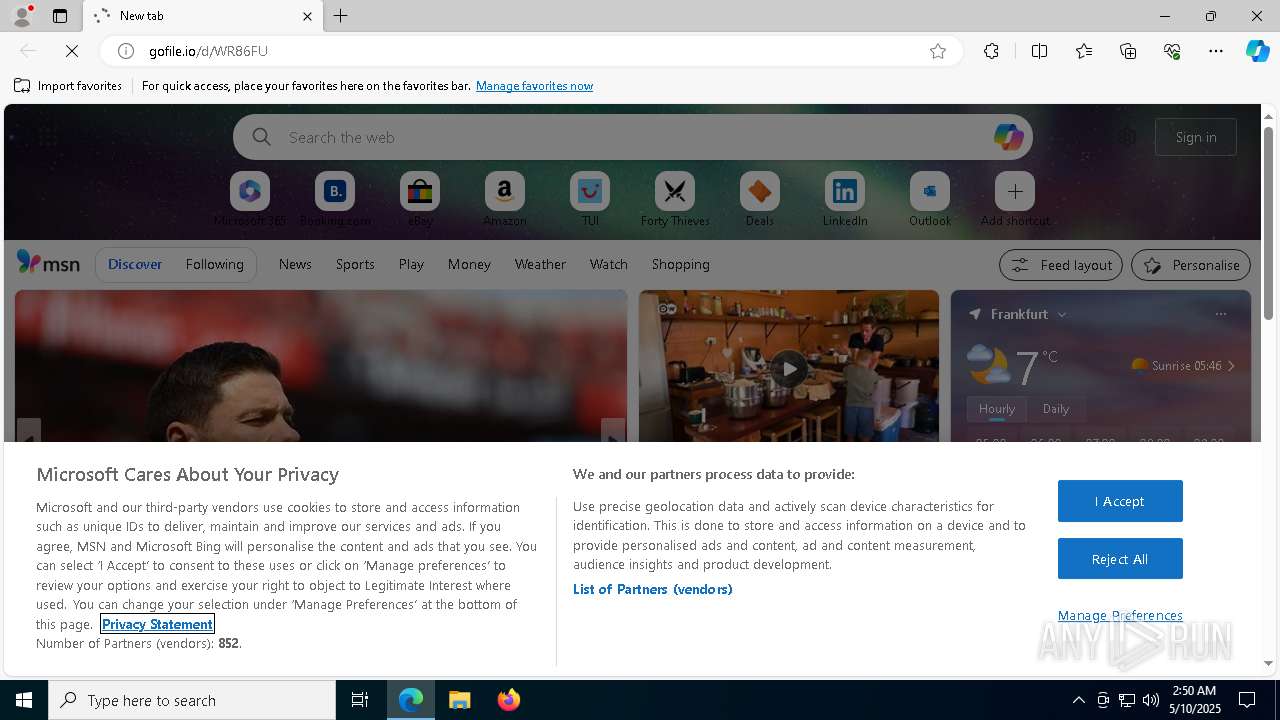Open the News menu item
1280x720 pixels.
click(295, 264)
